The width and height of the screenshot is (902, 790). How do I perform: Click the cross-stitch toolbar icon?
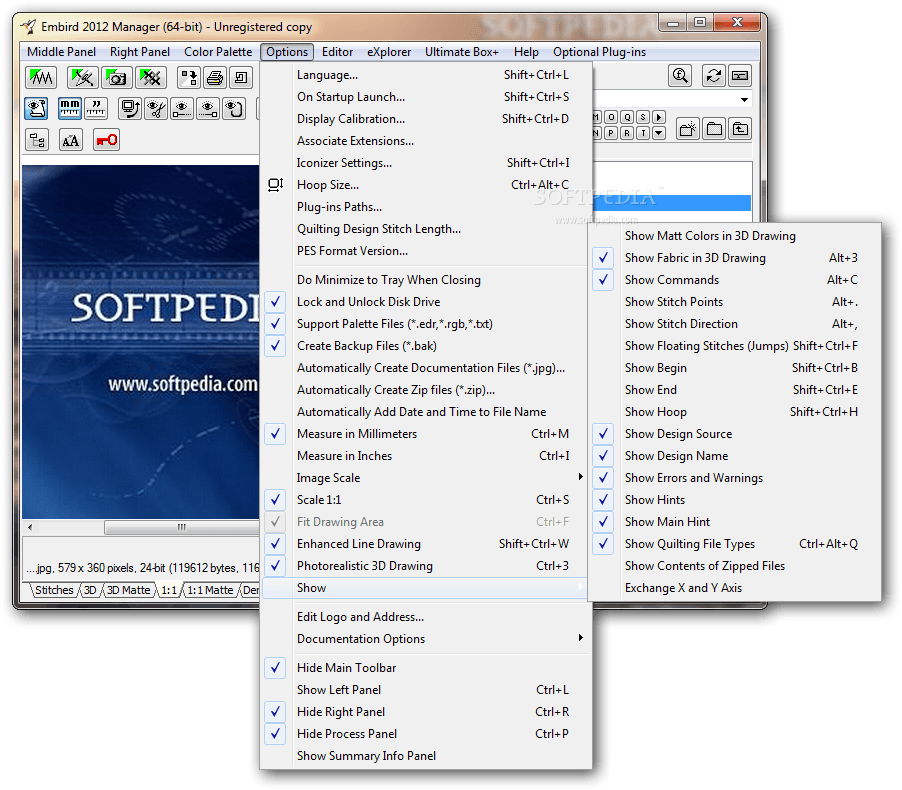[151, 77]
